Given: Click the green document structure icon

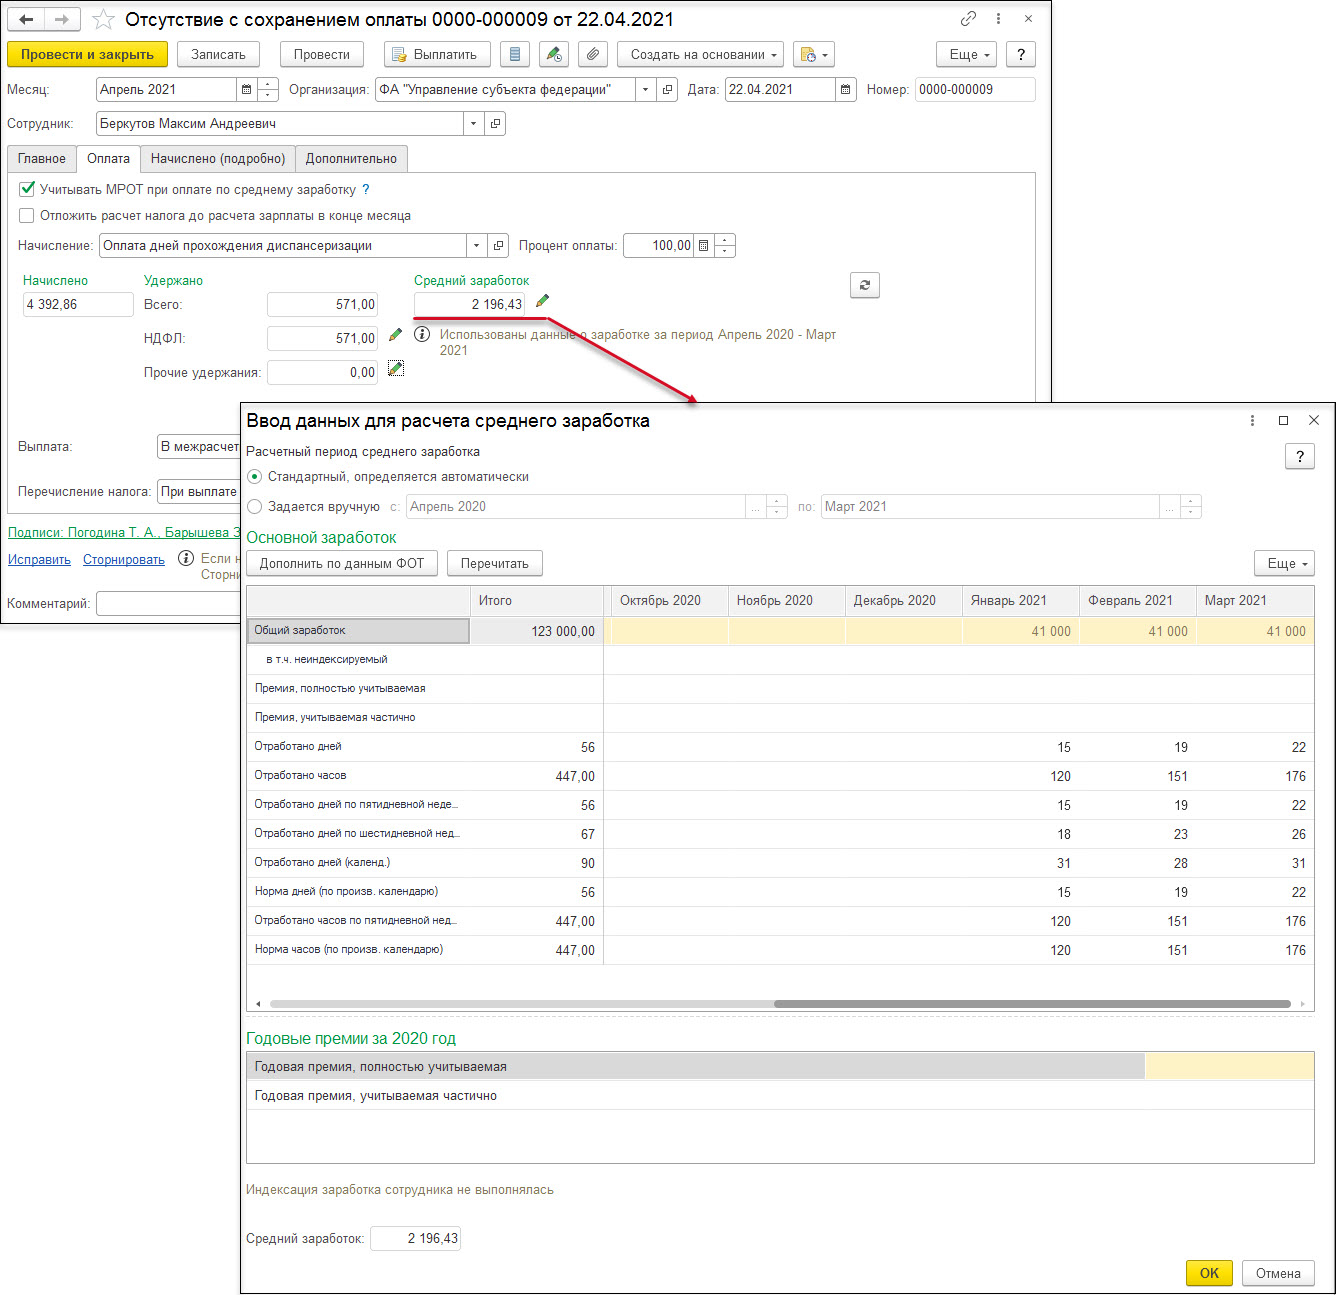Looking at the screenshot, I should (553, 54).
